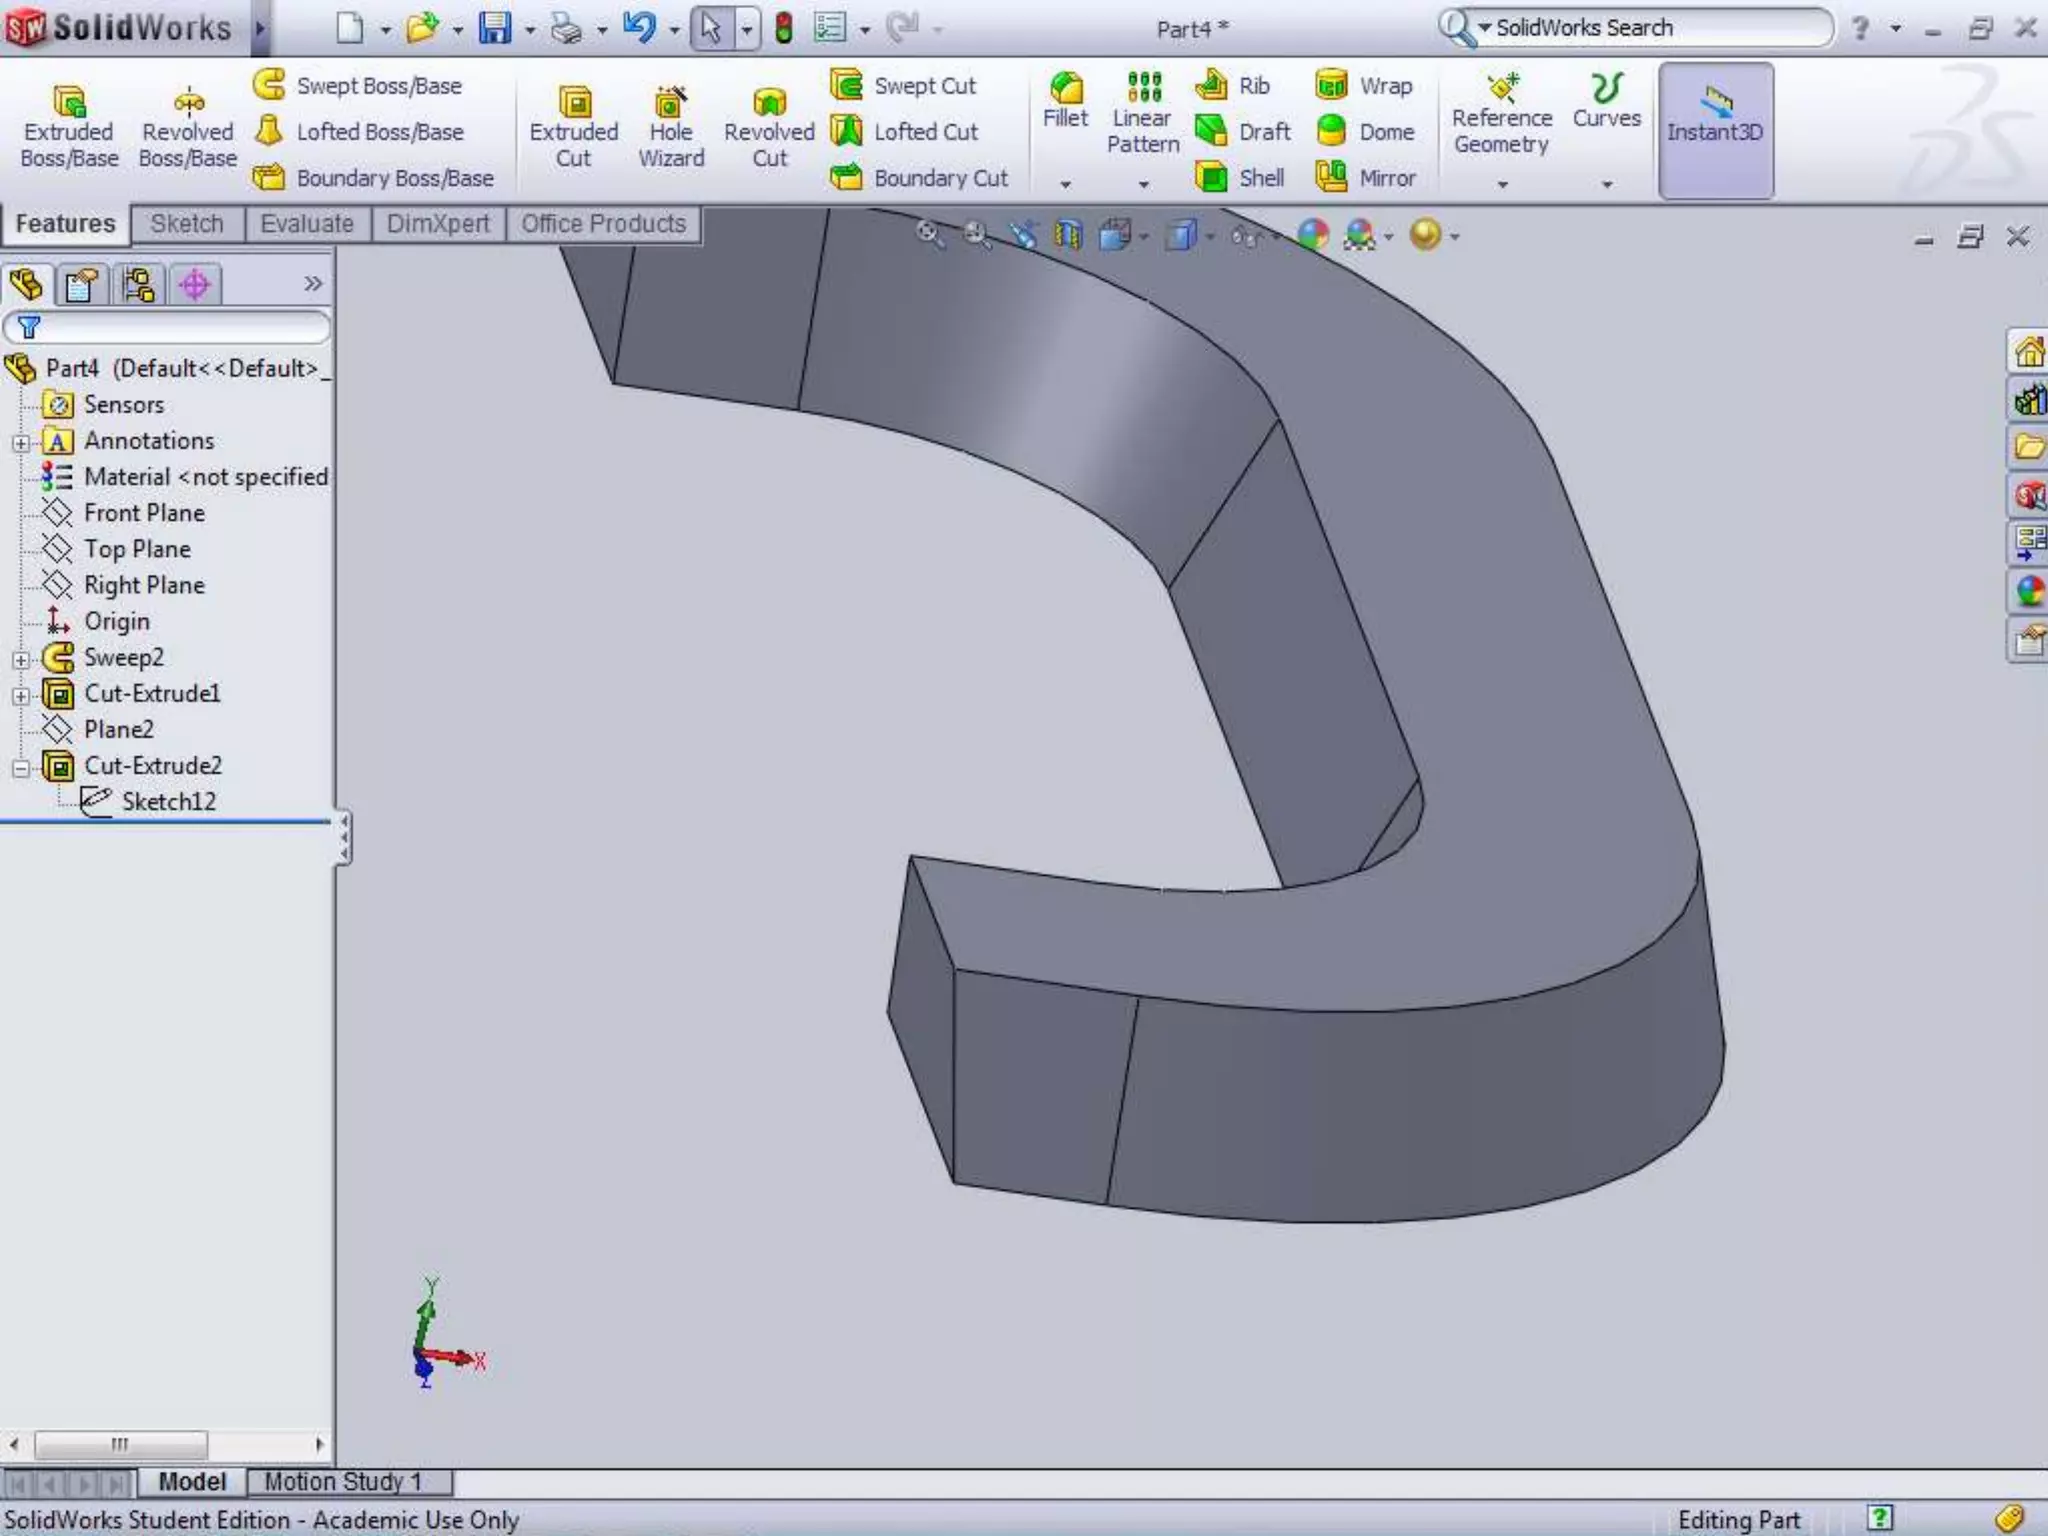Expand the Sweep2 feature node
Viewport: 2048px width, 1536px height.
21,660
